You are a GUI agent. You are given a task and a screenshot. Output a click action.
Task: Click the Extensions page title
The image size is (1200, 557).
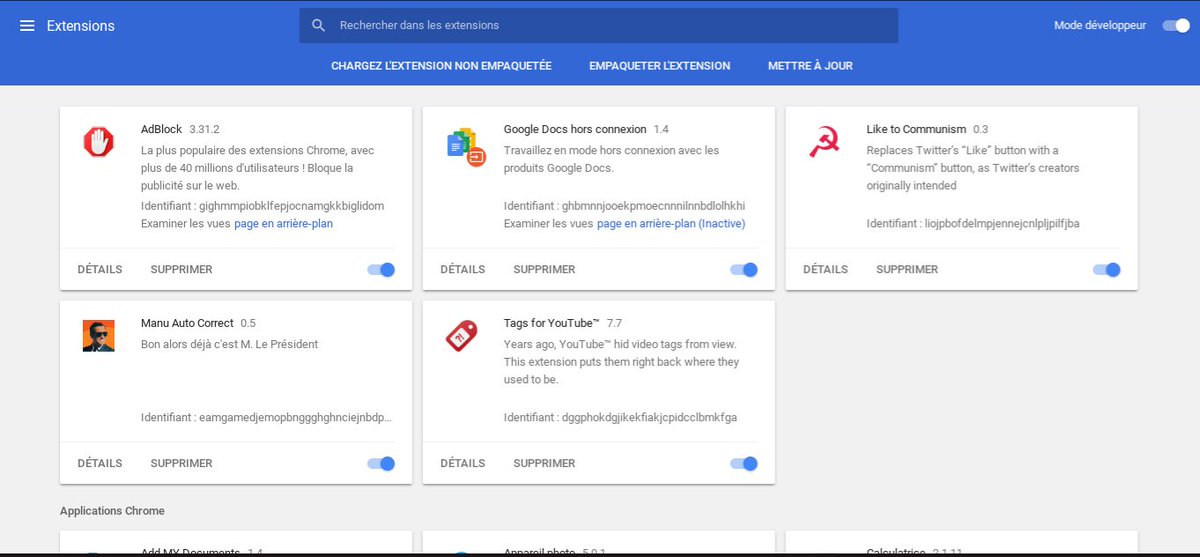tap(81, 25)
